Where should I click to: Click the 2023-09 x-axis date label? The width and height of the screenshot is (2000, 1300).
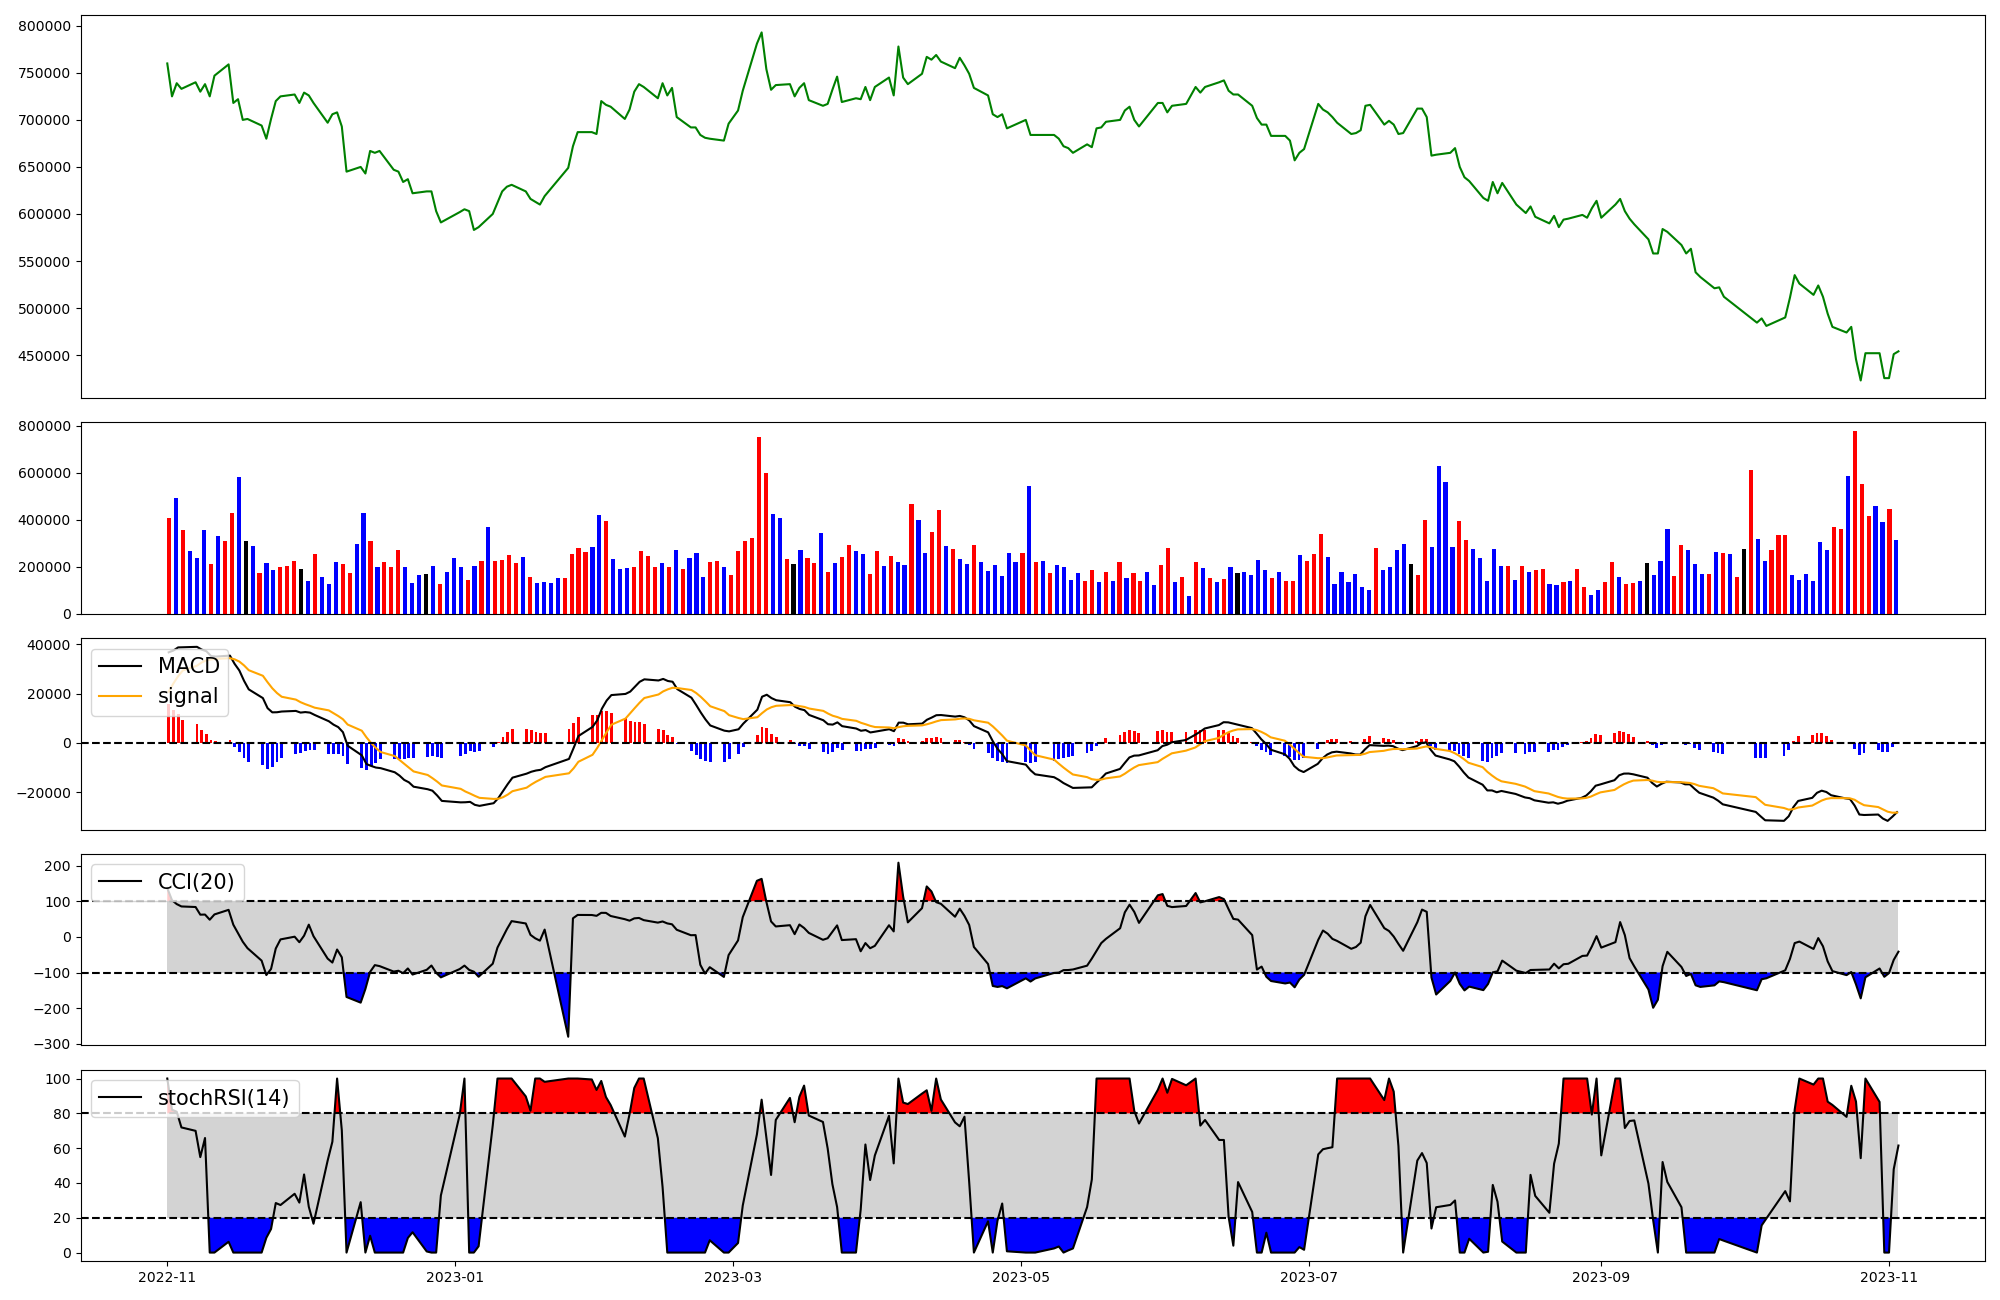pyautogui.click(x=1601, y=1277)
